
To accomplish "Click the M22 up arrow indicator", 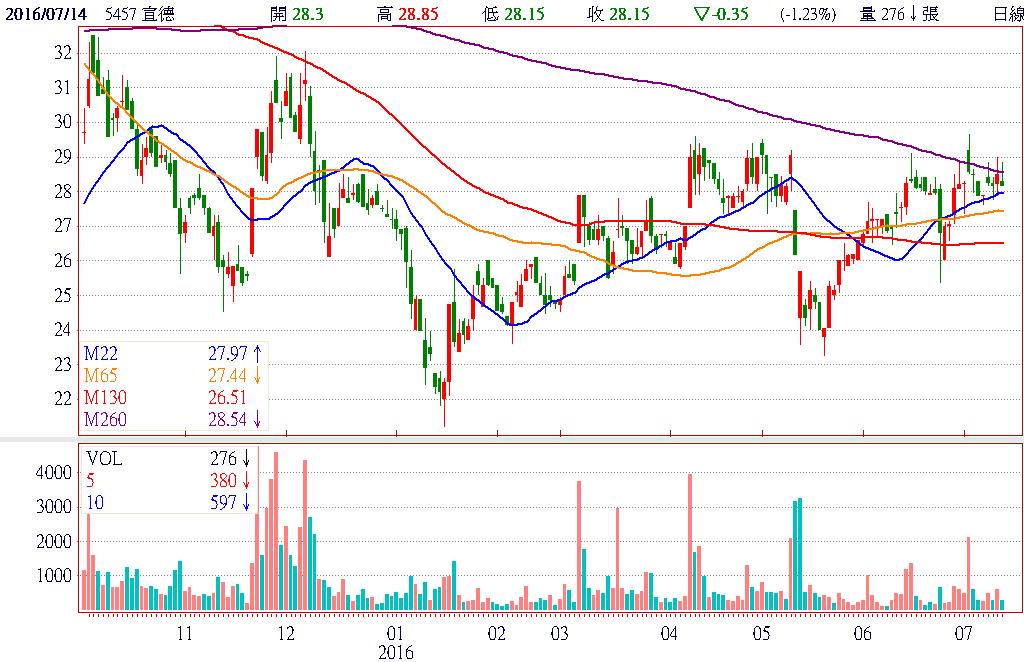I will 257,352.
